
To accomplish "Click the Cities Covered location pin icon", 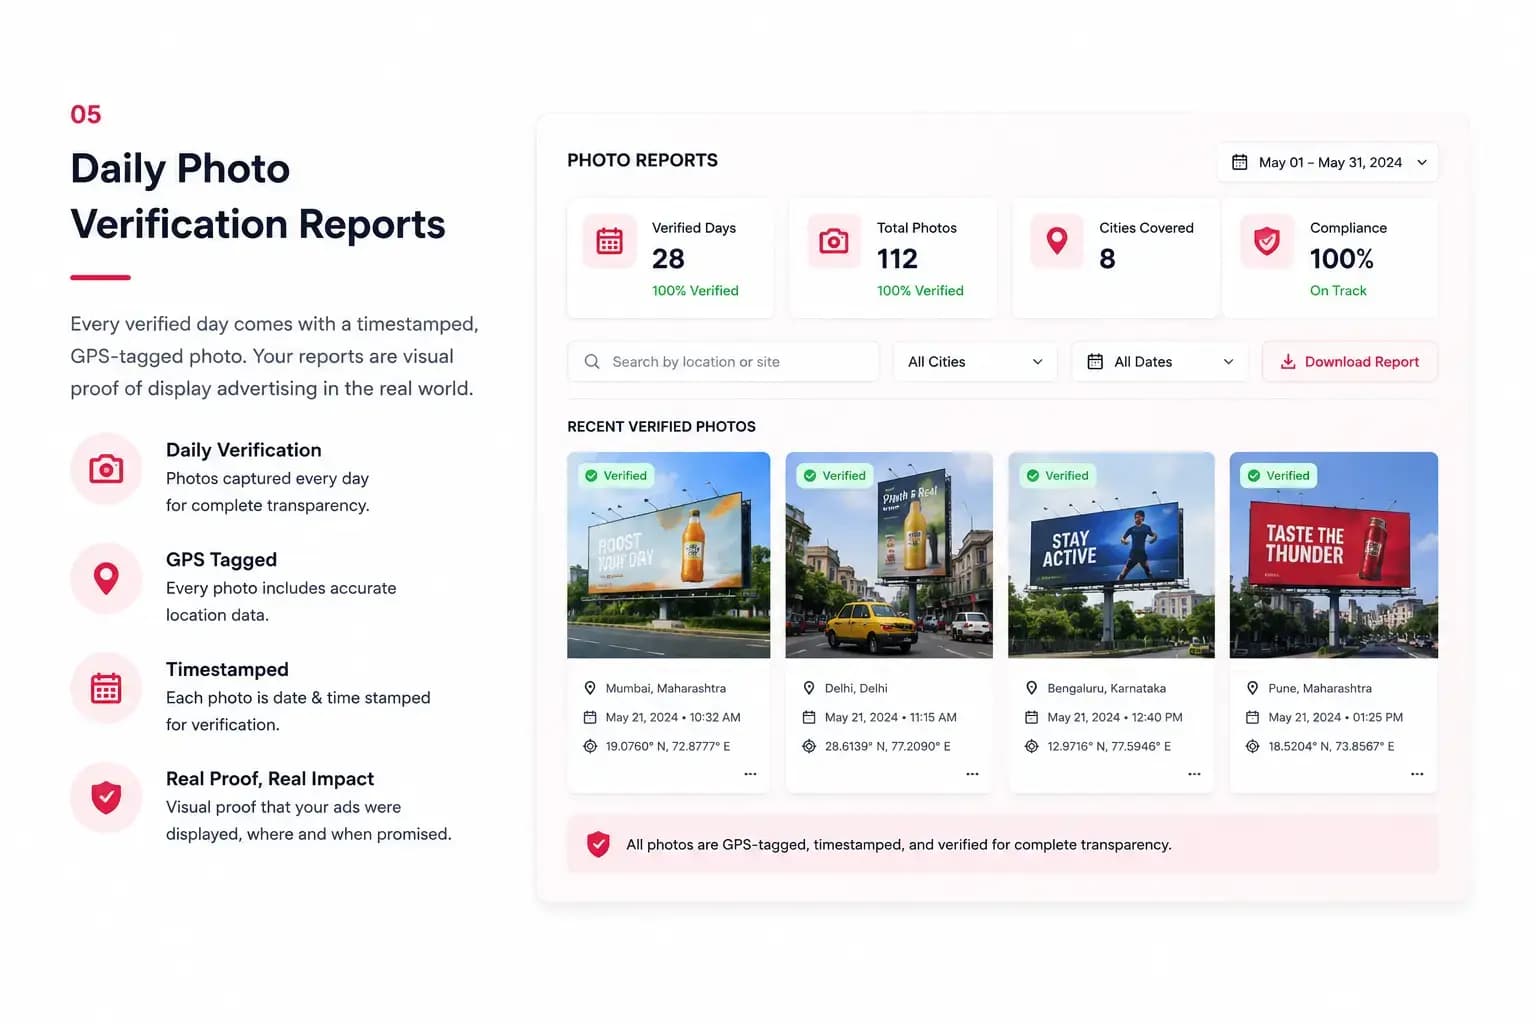I will click(1057, 241).
